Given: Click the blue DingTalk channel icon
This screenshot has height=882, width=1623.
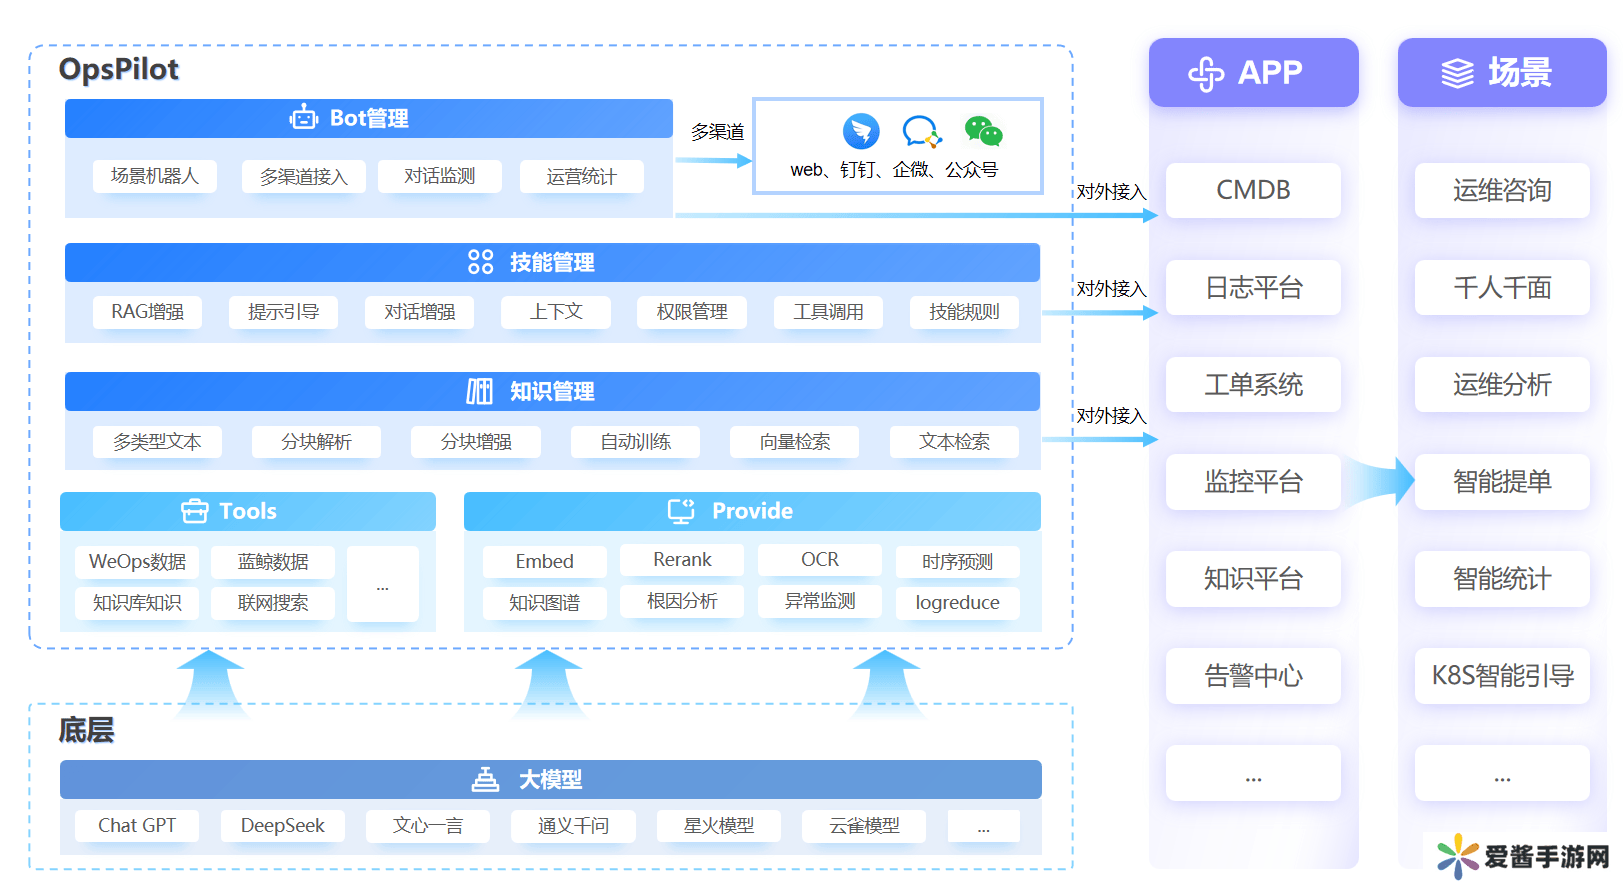Looking at the screenshot, I should click(x=860, y=131).
